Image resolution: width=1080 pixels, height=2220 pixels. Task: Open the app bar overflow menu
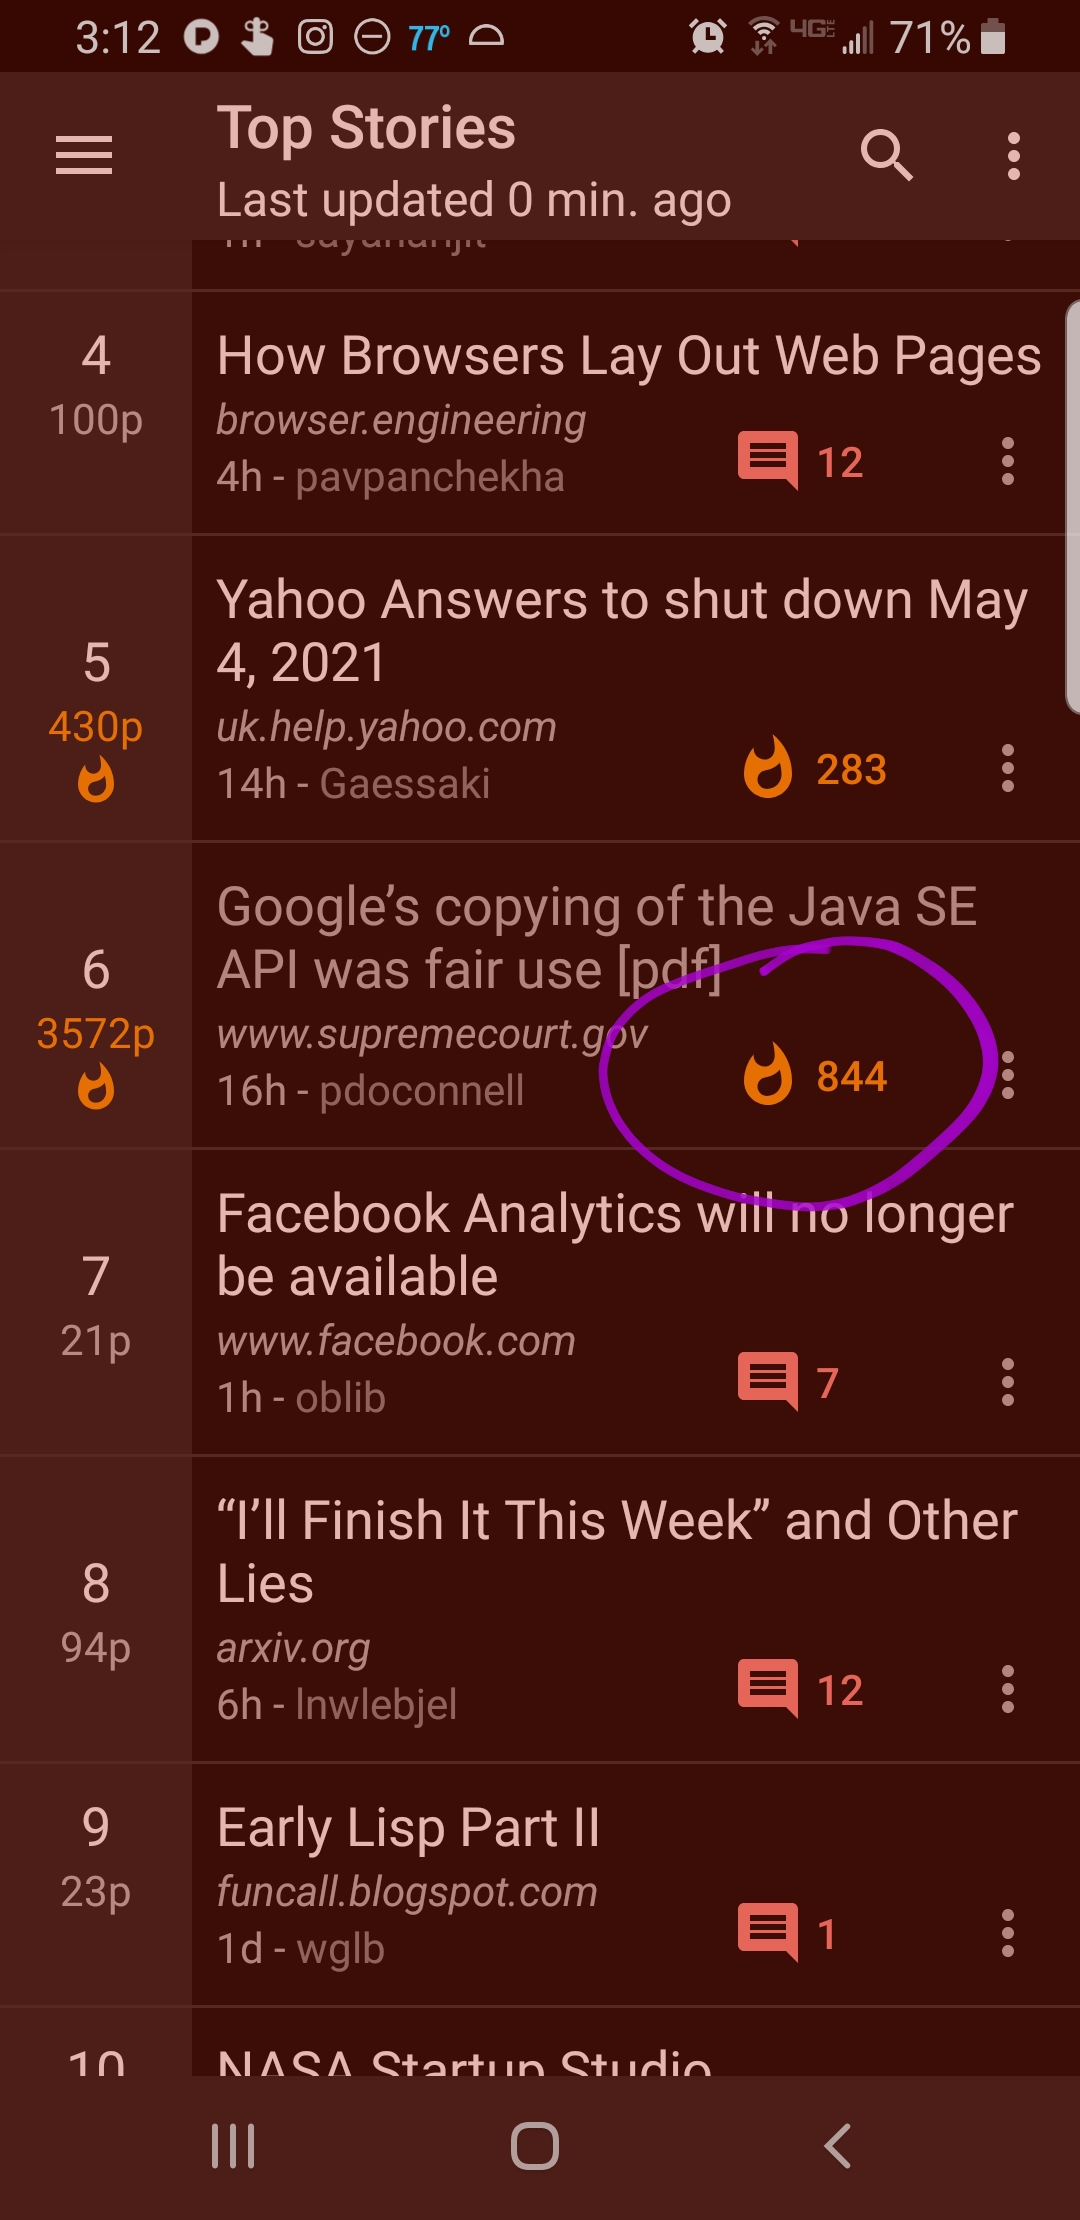click(1013, 156)
